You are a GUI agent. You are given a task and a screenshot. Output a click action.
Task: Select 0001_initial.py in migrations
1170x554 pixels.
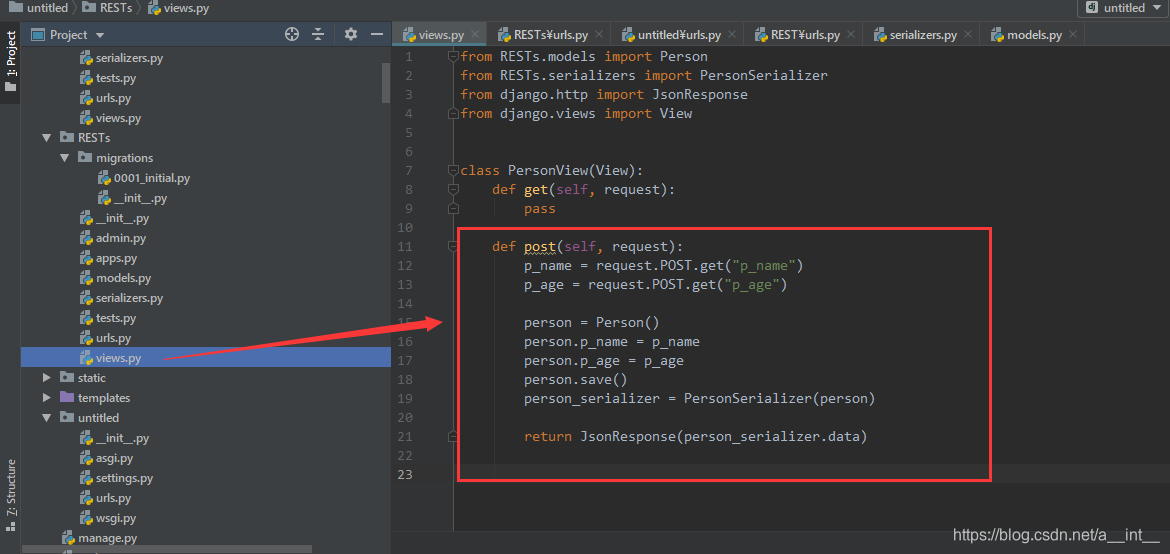tap(143, 178)
